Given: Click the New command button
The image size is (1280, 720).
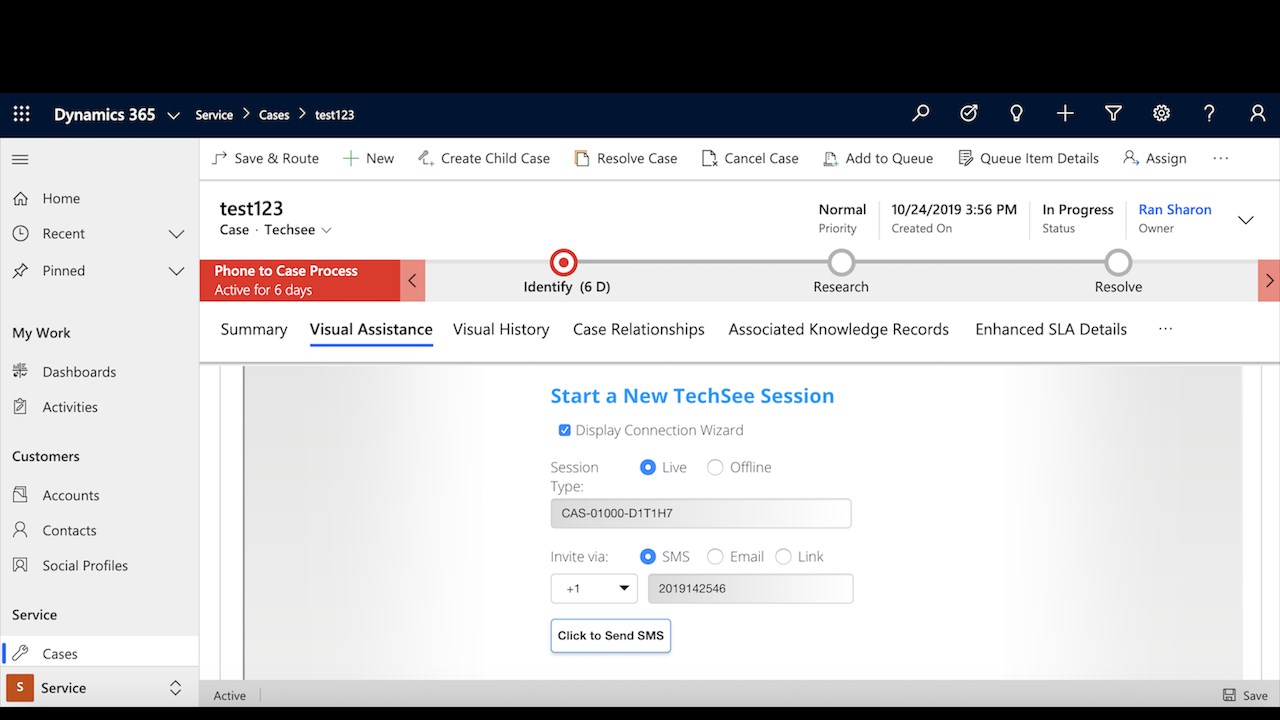Looking at the screenshot, I should [368, 158].
